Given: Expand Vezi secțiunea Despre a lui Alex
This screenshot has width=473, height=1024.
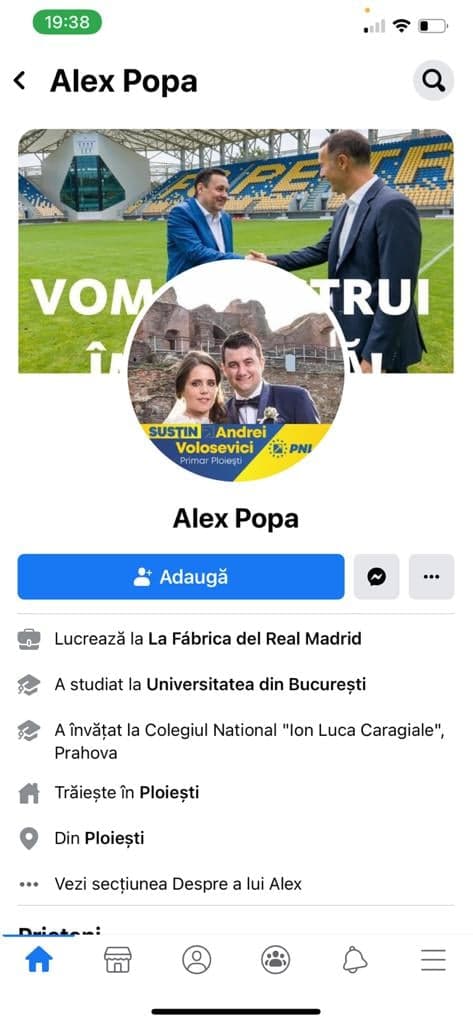Looking at the screenshot, I should pos(178,884).
